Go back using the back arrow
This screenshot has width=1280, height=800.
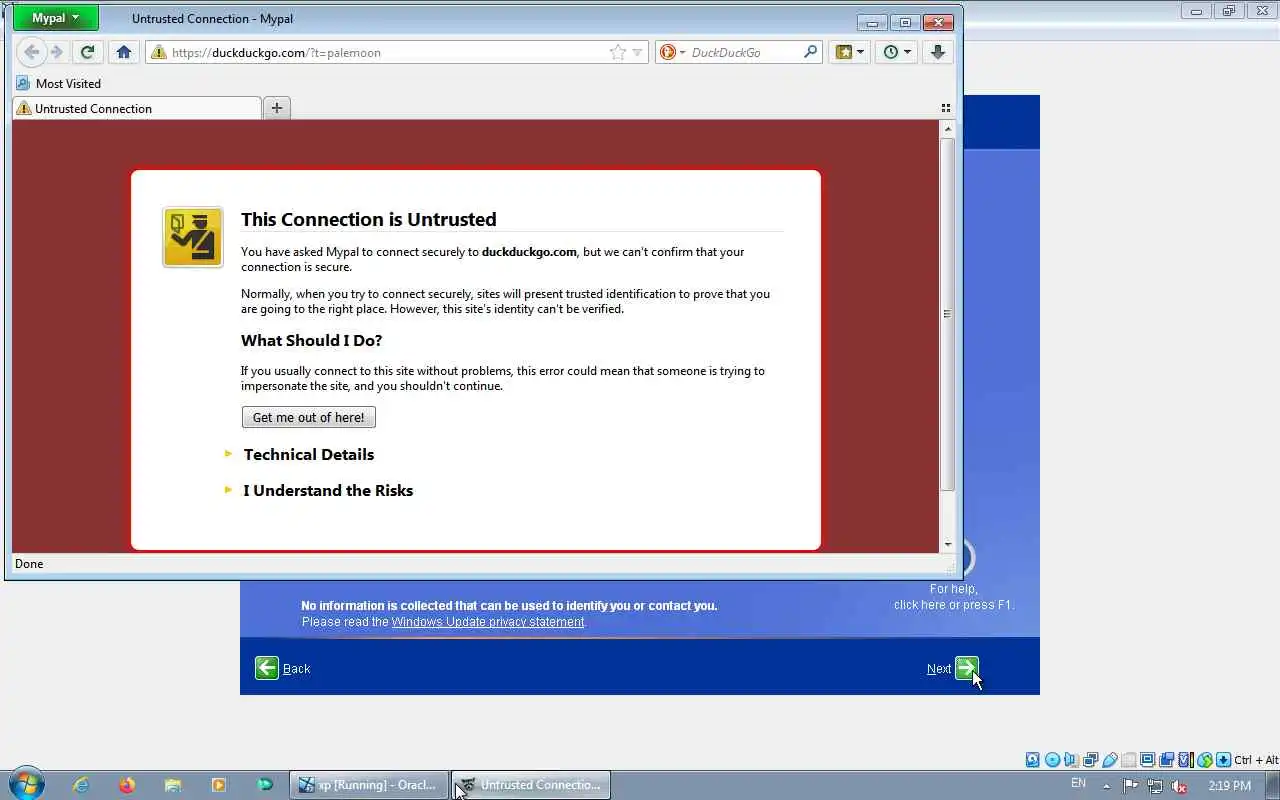[31, 52]
